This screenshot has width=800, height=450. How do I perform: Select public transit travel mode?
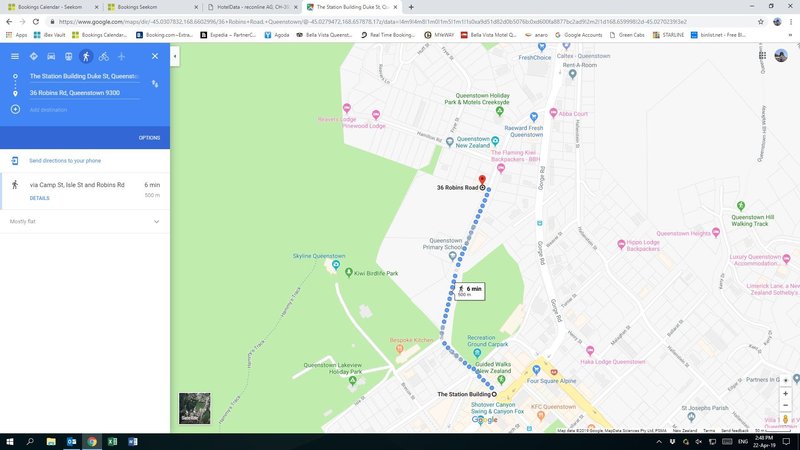click(68, 56)
